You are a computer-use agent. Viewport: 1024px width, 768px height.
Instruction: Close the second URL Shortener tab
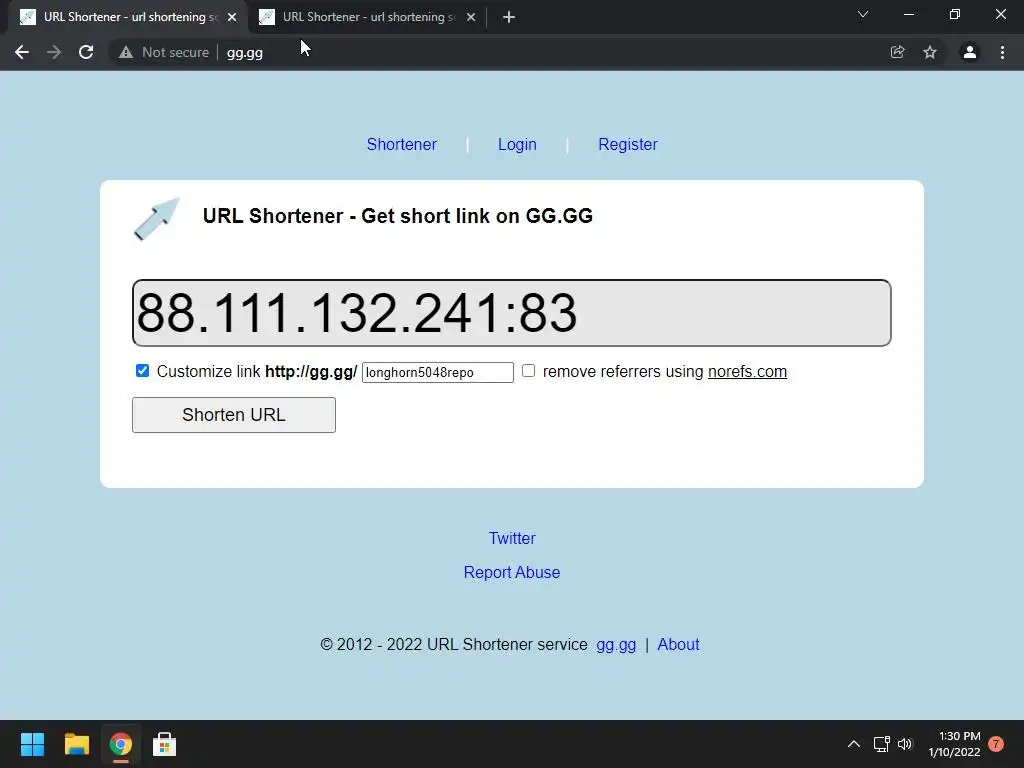[x=471, y=17]
